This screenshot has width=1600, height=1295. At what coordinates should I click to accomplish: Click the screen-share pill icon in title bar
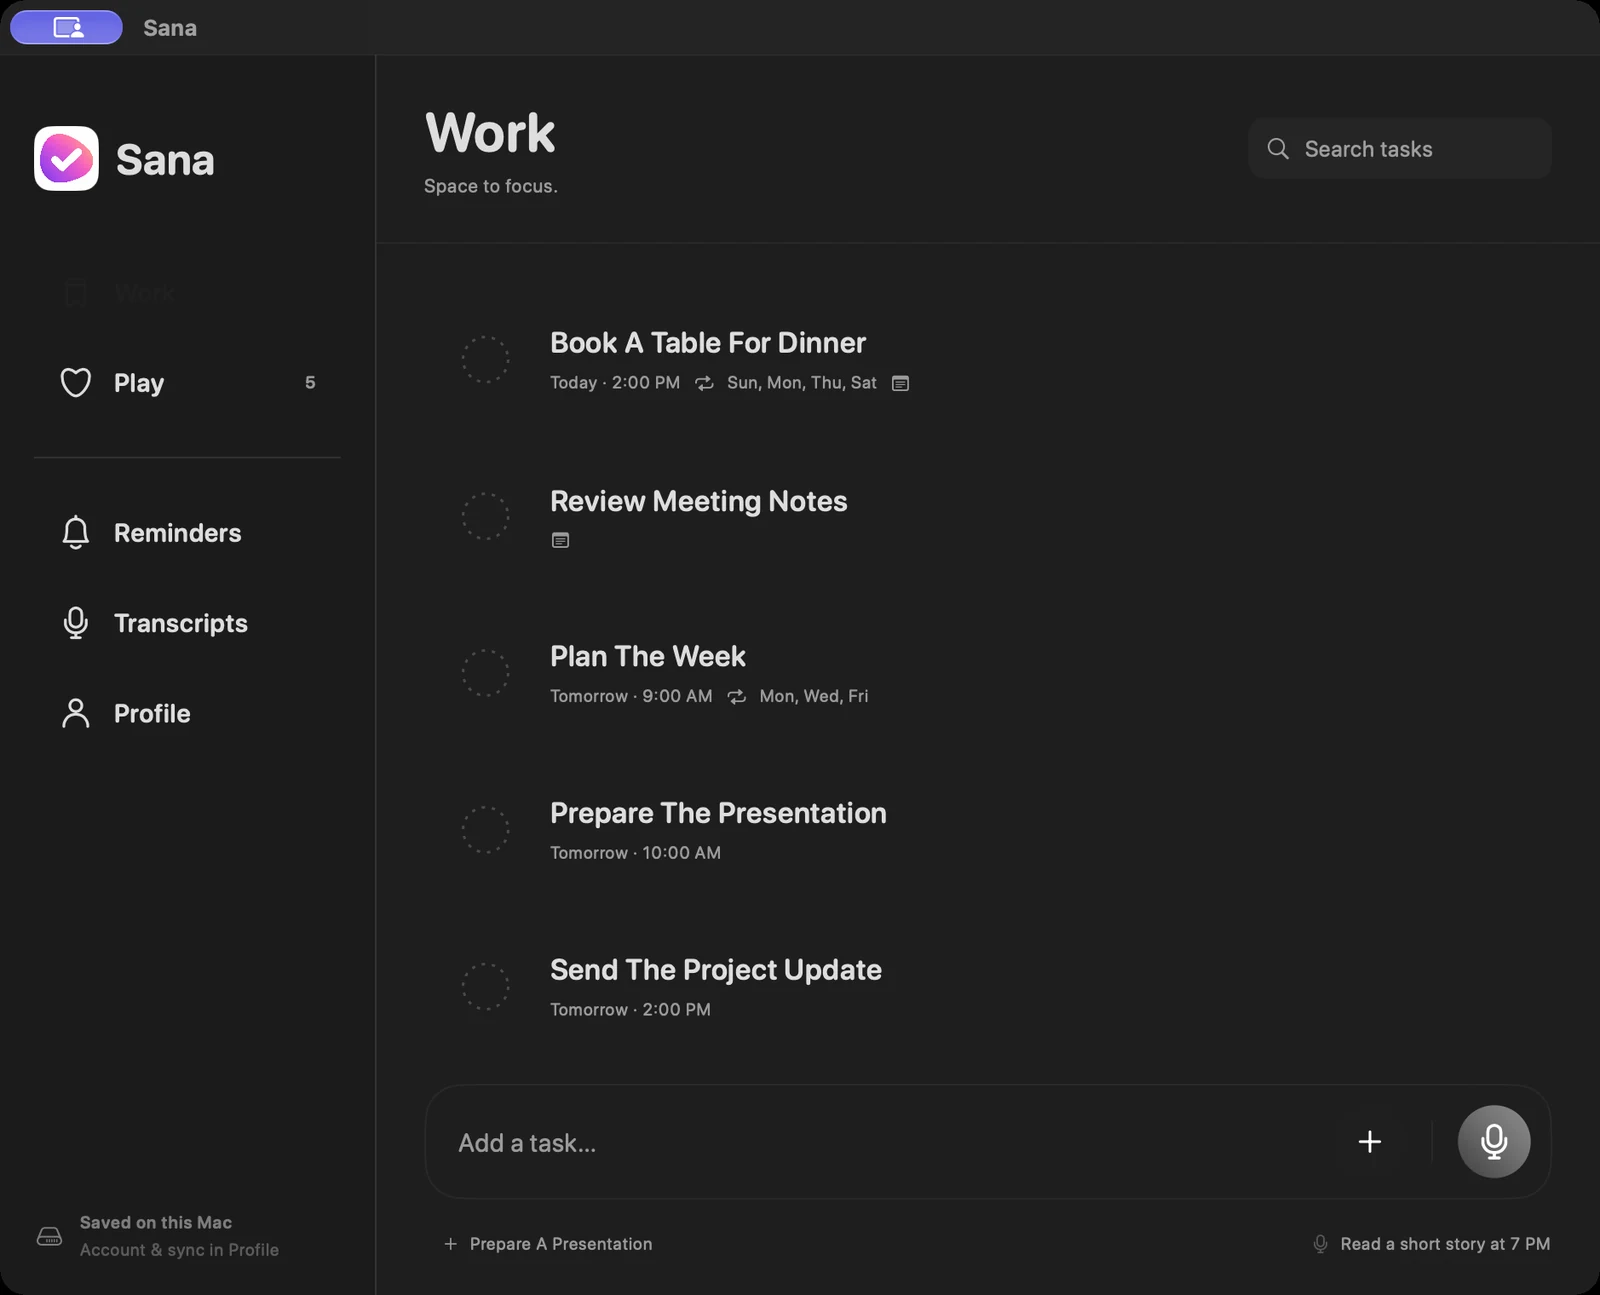coord(67,27)
